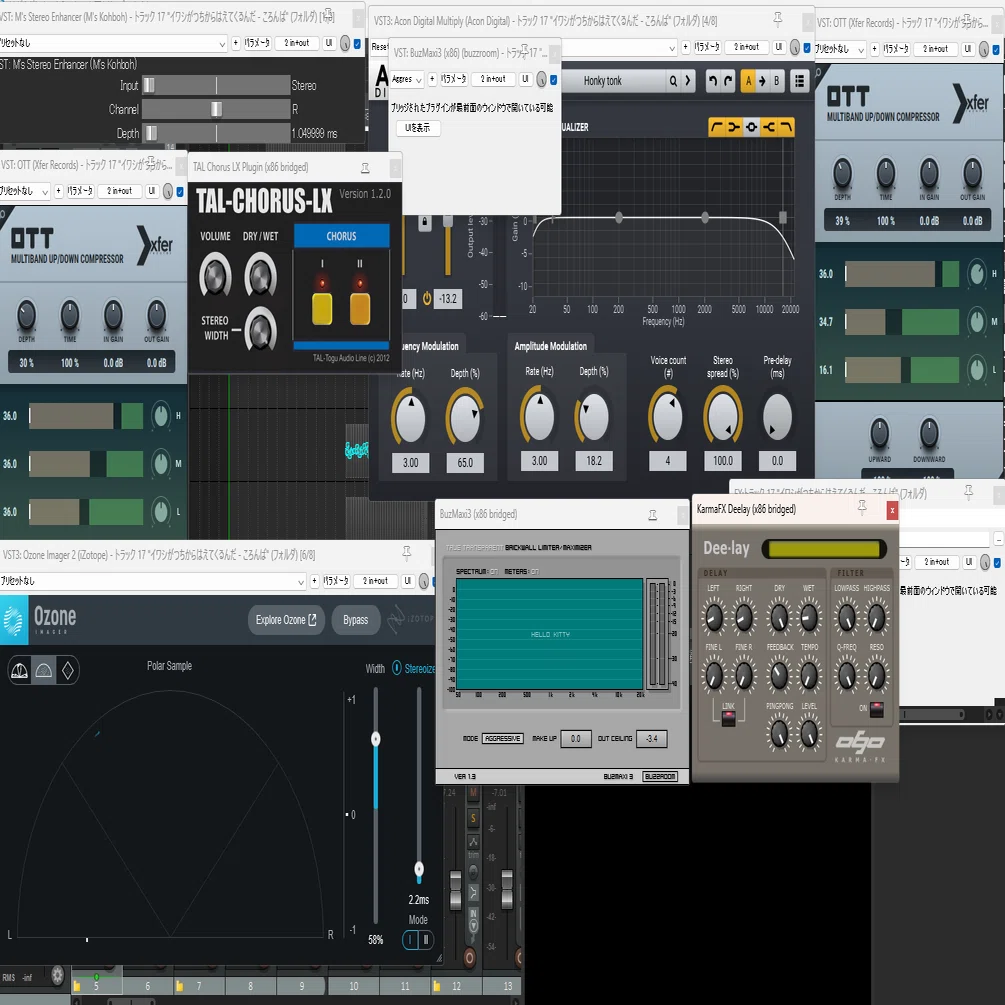This screenshot has width=1005, height=1005.
Task: Open preset dropdown in Ozone Imager 2 window
Action: pyautogui.click(x=301, y=581)
